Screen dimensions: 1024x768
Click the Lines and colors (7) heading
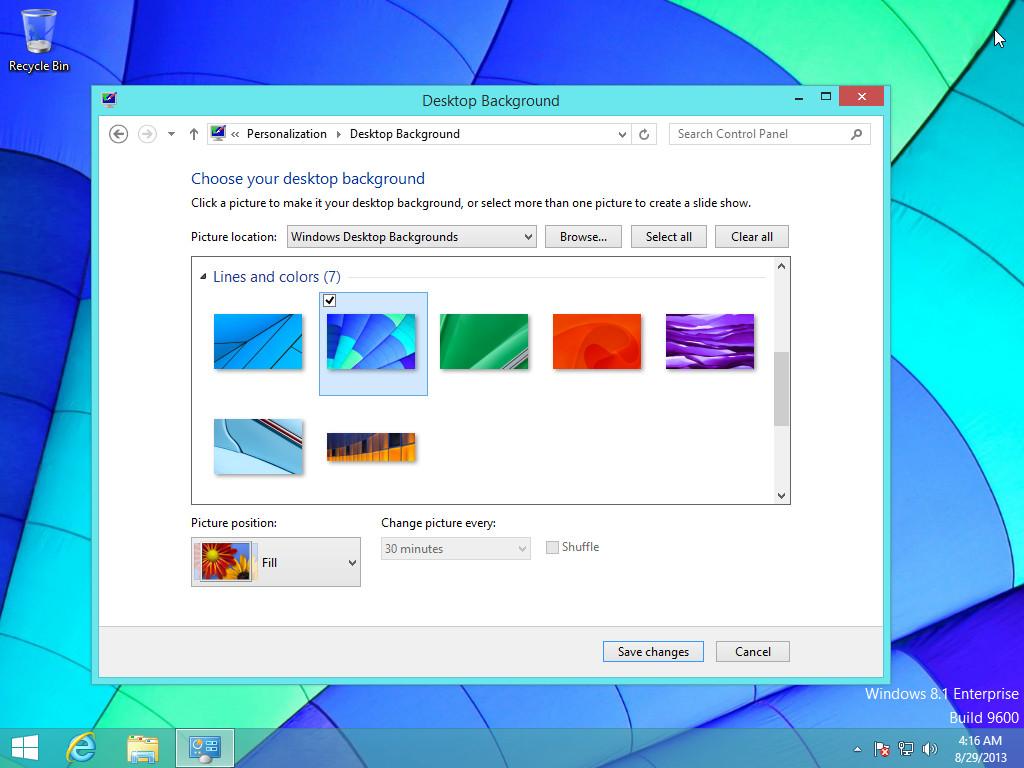tap(277, 277)
